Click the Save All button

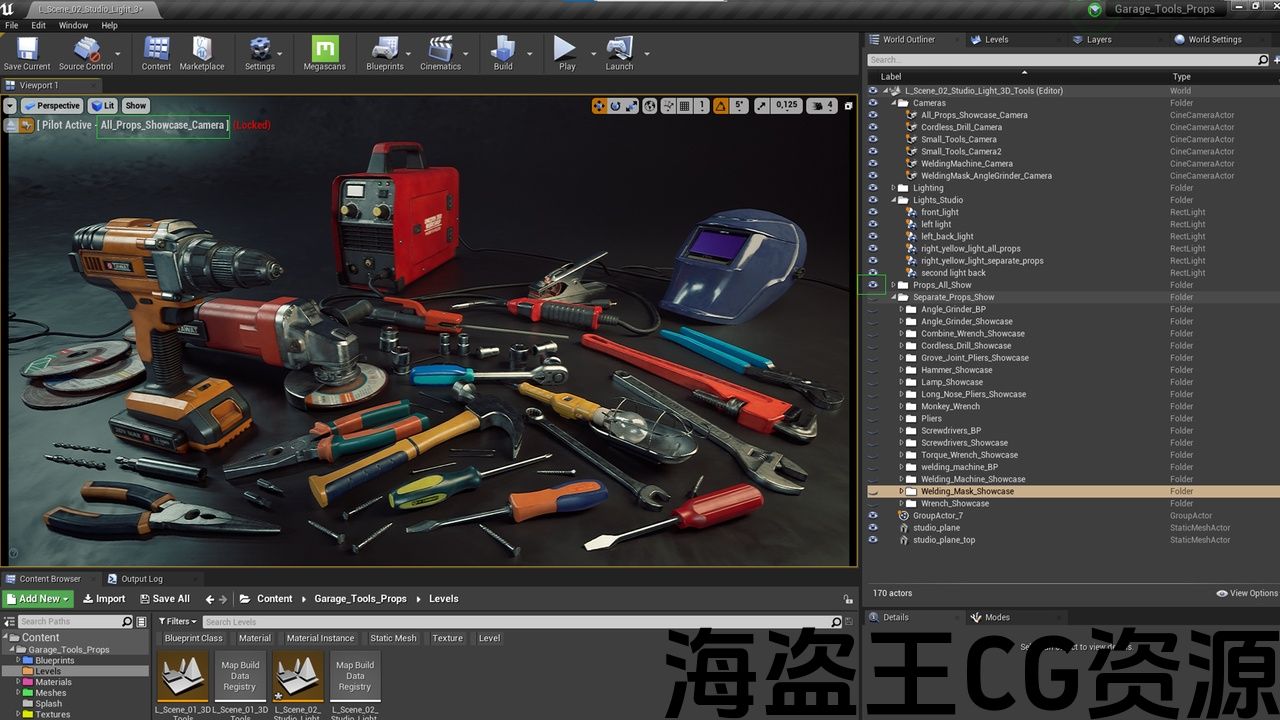pos(164,599)
